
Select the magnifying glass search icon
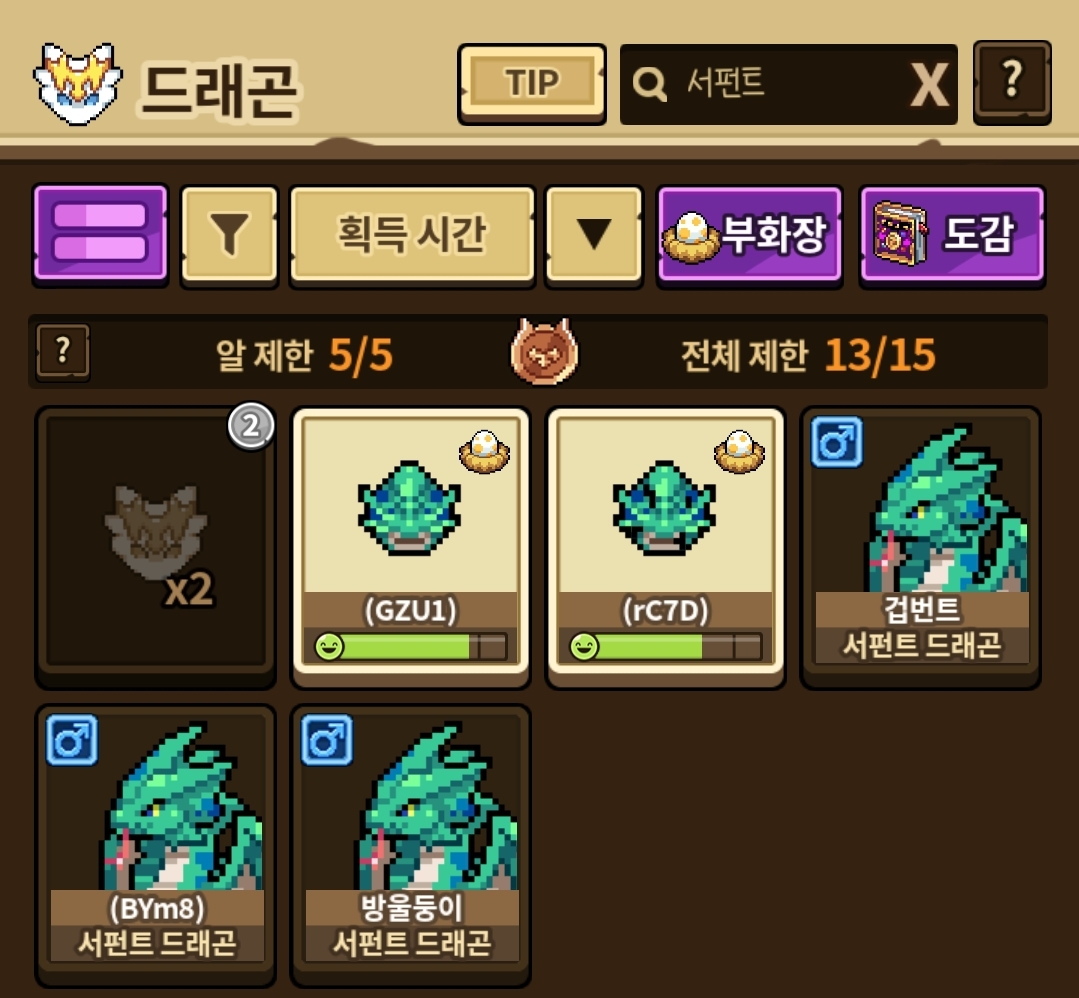[x=649, y=85]
